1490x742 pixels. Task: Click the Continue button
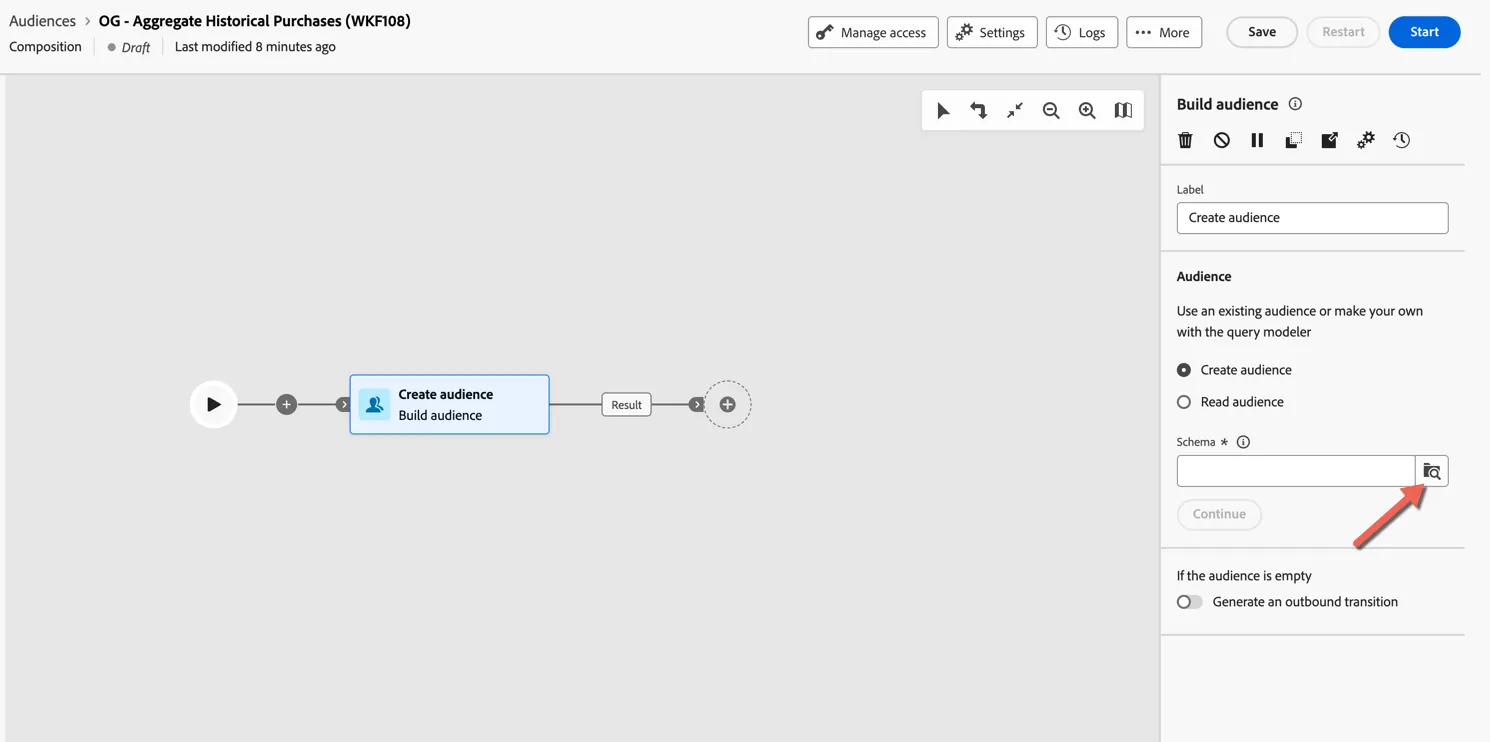(x=1219, y=514)
